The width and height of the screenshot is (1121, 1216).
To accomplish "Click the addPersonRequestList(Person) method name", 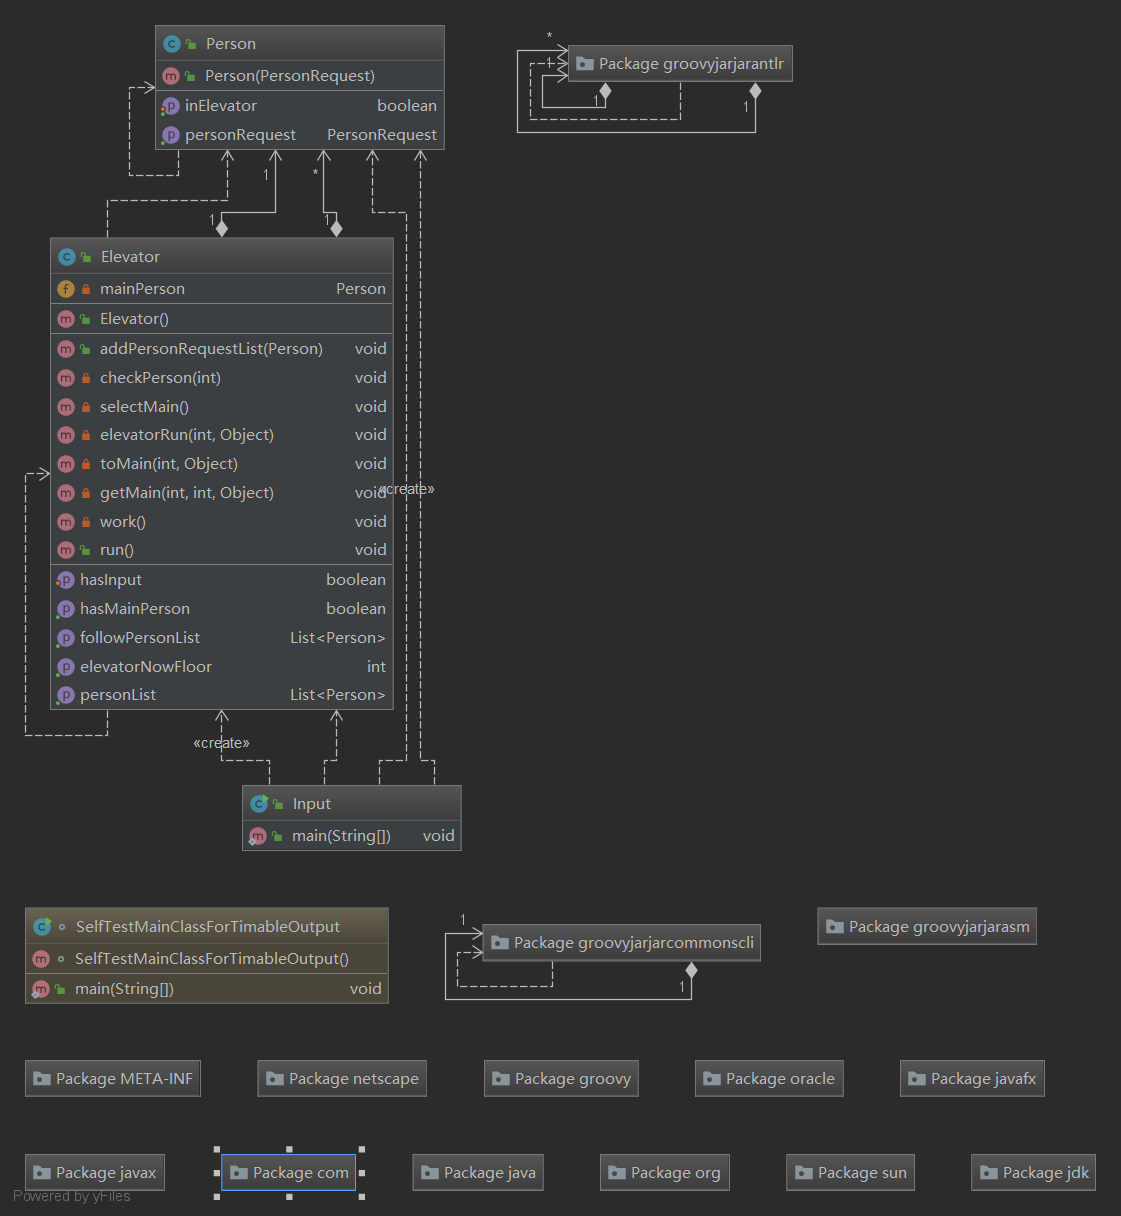I will pyautogui.click(x=211, y=349).
